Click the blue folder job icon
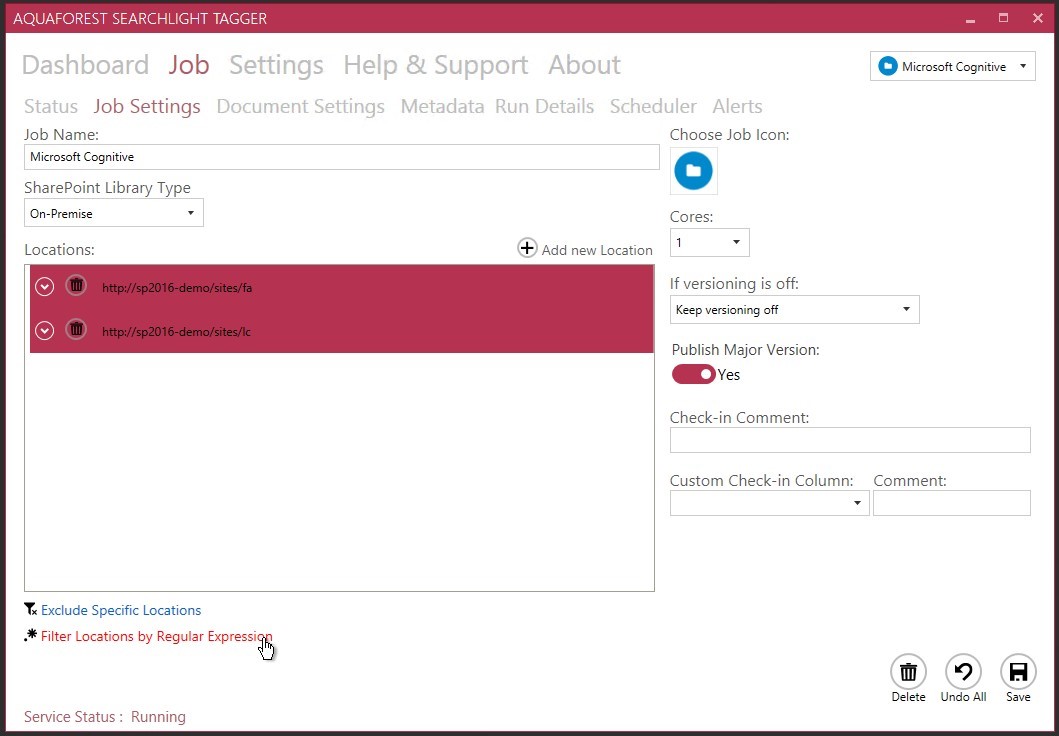Viewport: 1059px width, 736px height. pos(693,171)
